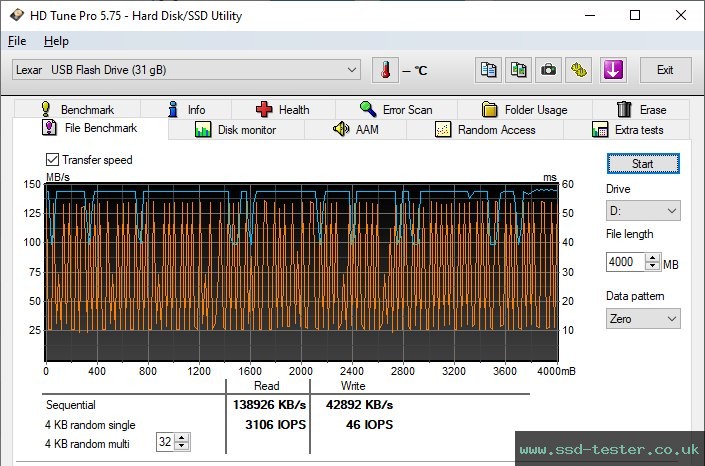
Task: Switch to the Erase tab
Action: (641, 109)
